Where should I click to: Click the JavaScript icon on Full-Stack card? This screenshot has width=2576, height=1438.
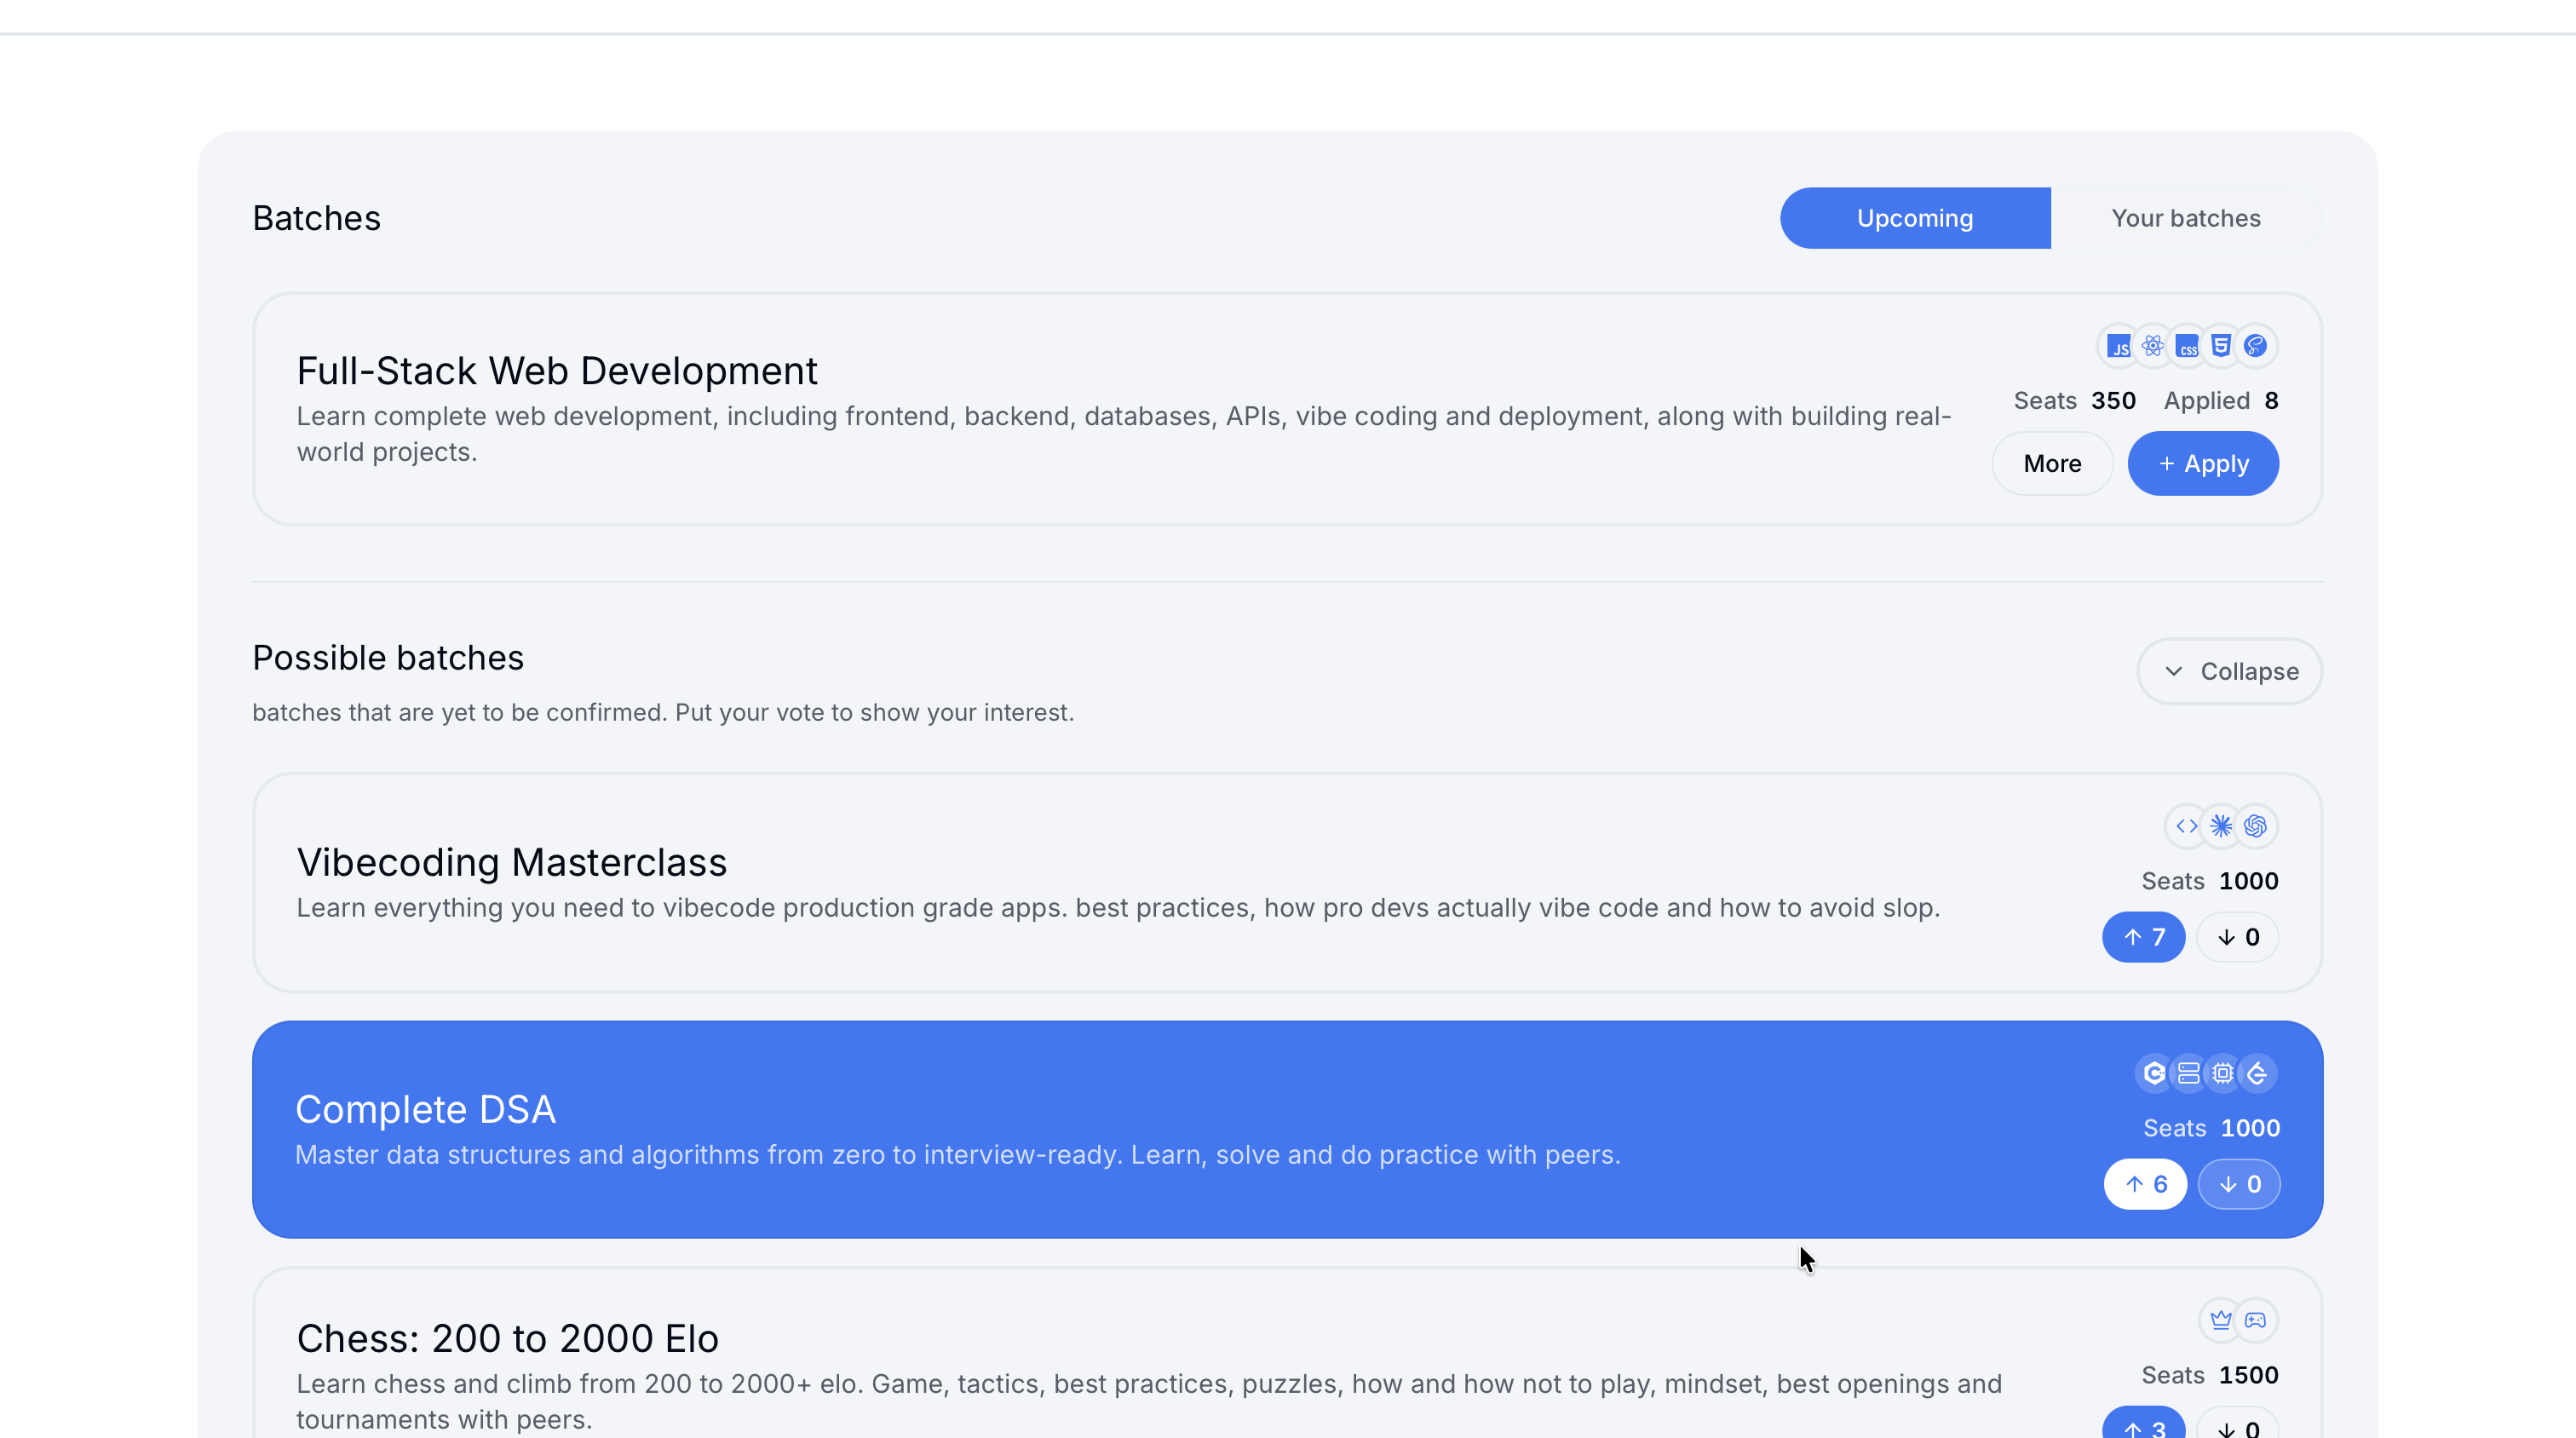pyautogui.click(x=2118, y=346)
